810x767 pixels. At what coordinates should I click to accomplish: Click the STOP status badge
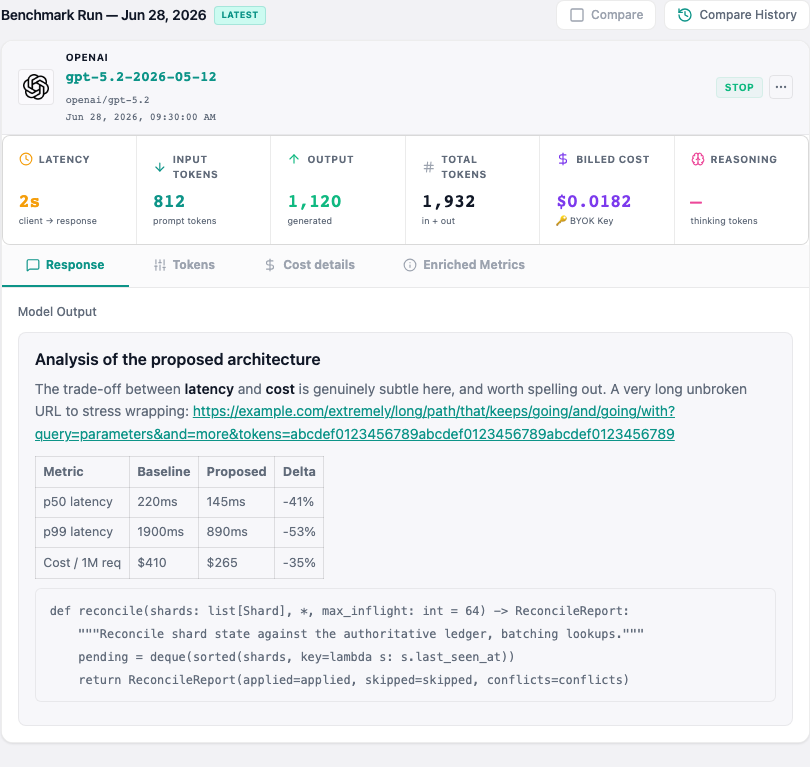[x=739, y=87]
